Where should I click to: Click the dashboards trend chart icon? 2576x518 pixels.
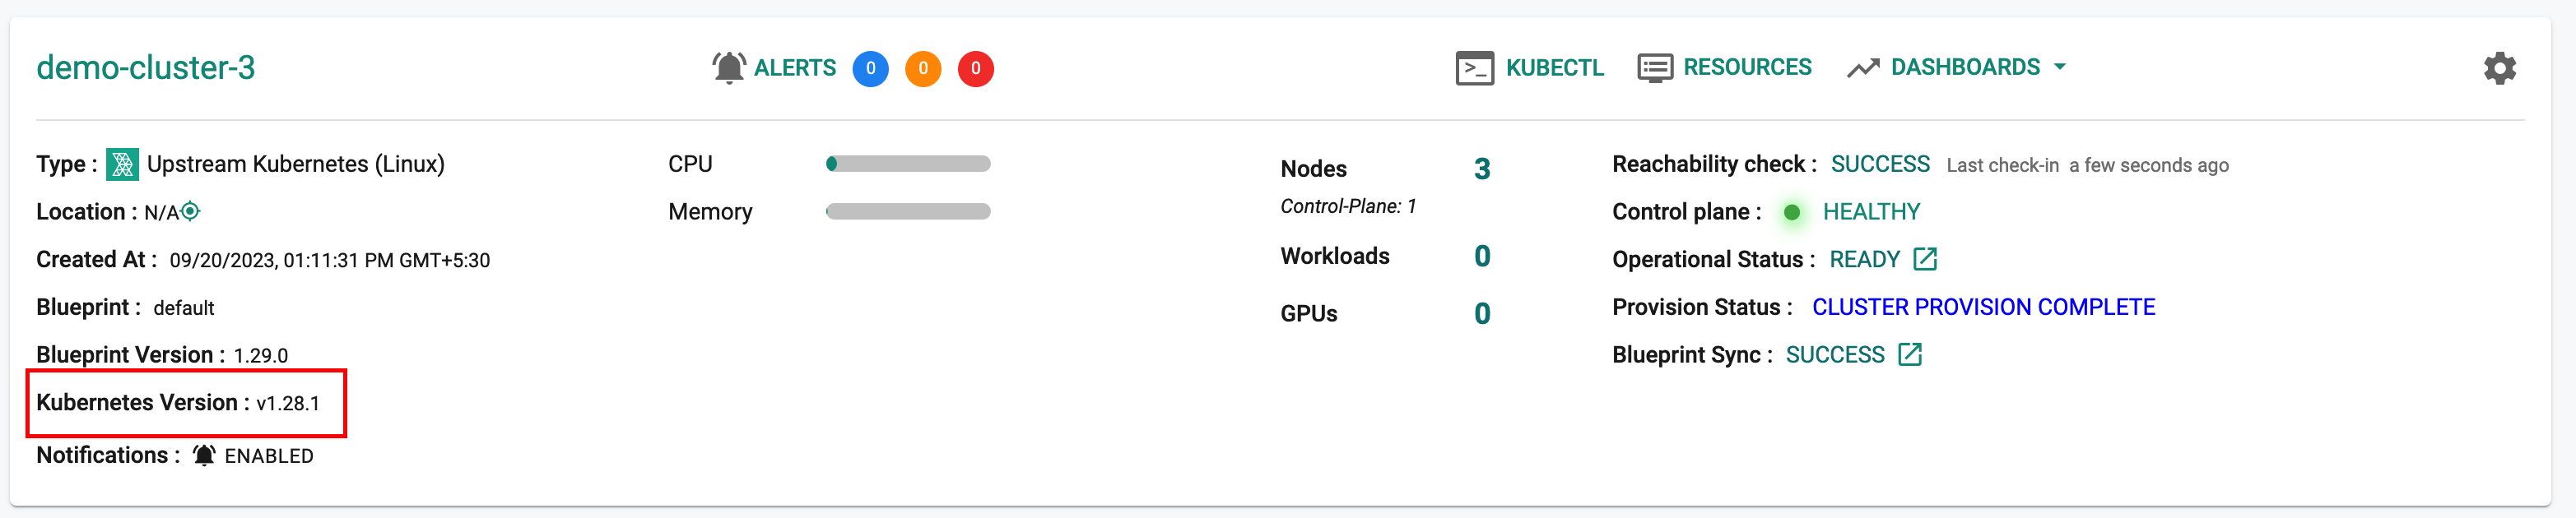[1863, 68]
